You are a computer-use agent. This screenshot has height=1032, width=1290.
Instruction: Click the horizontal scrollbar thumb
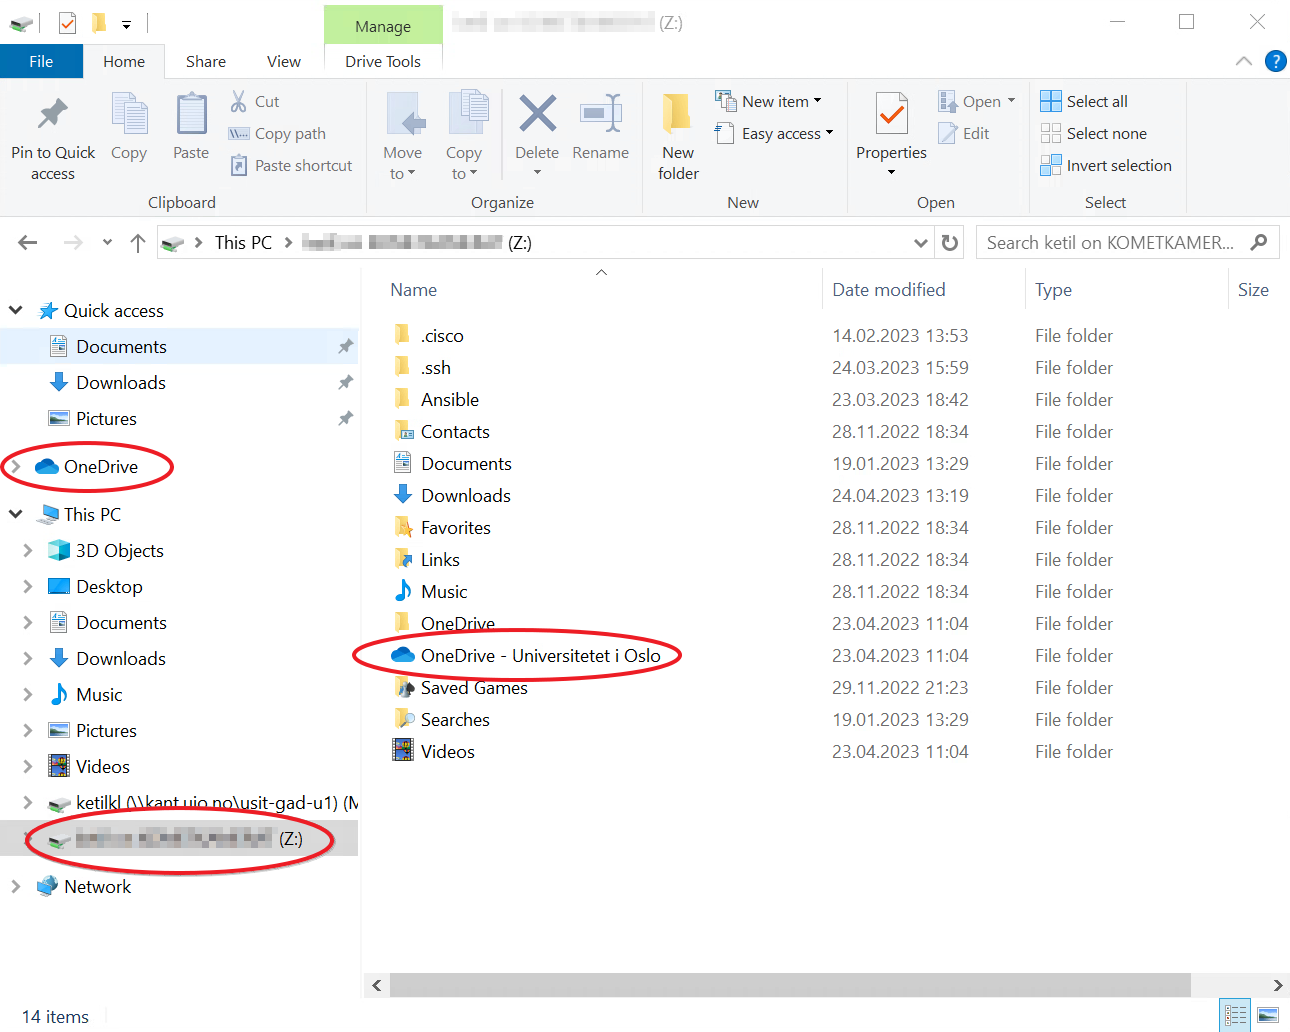[790, 985]
